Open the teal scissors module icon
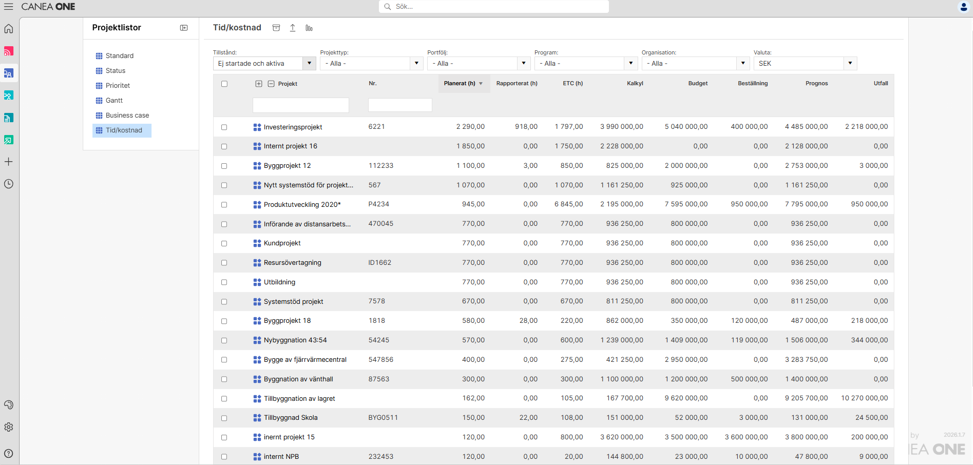Viewport: 973px width, 465px height. (9, 95)
